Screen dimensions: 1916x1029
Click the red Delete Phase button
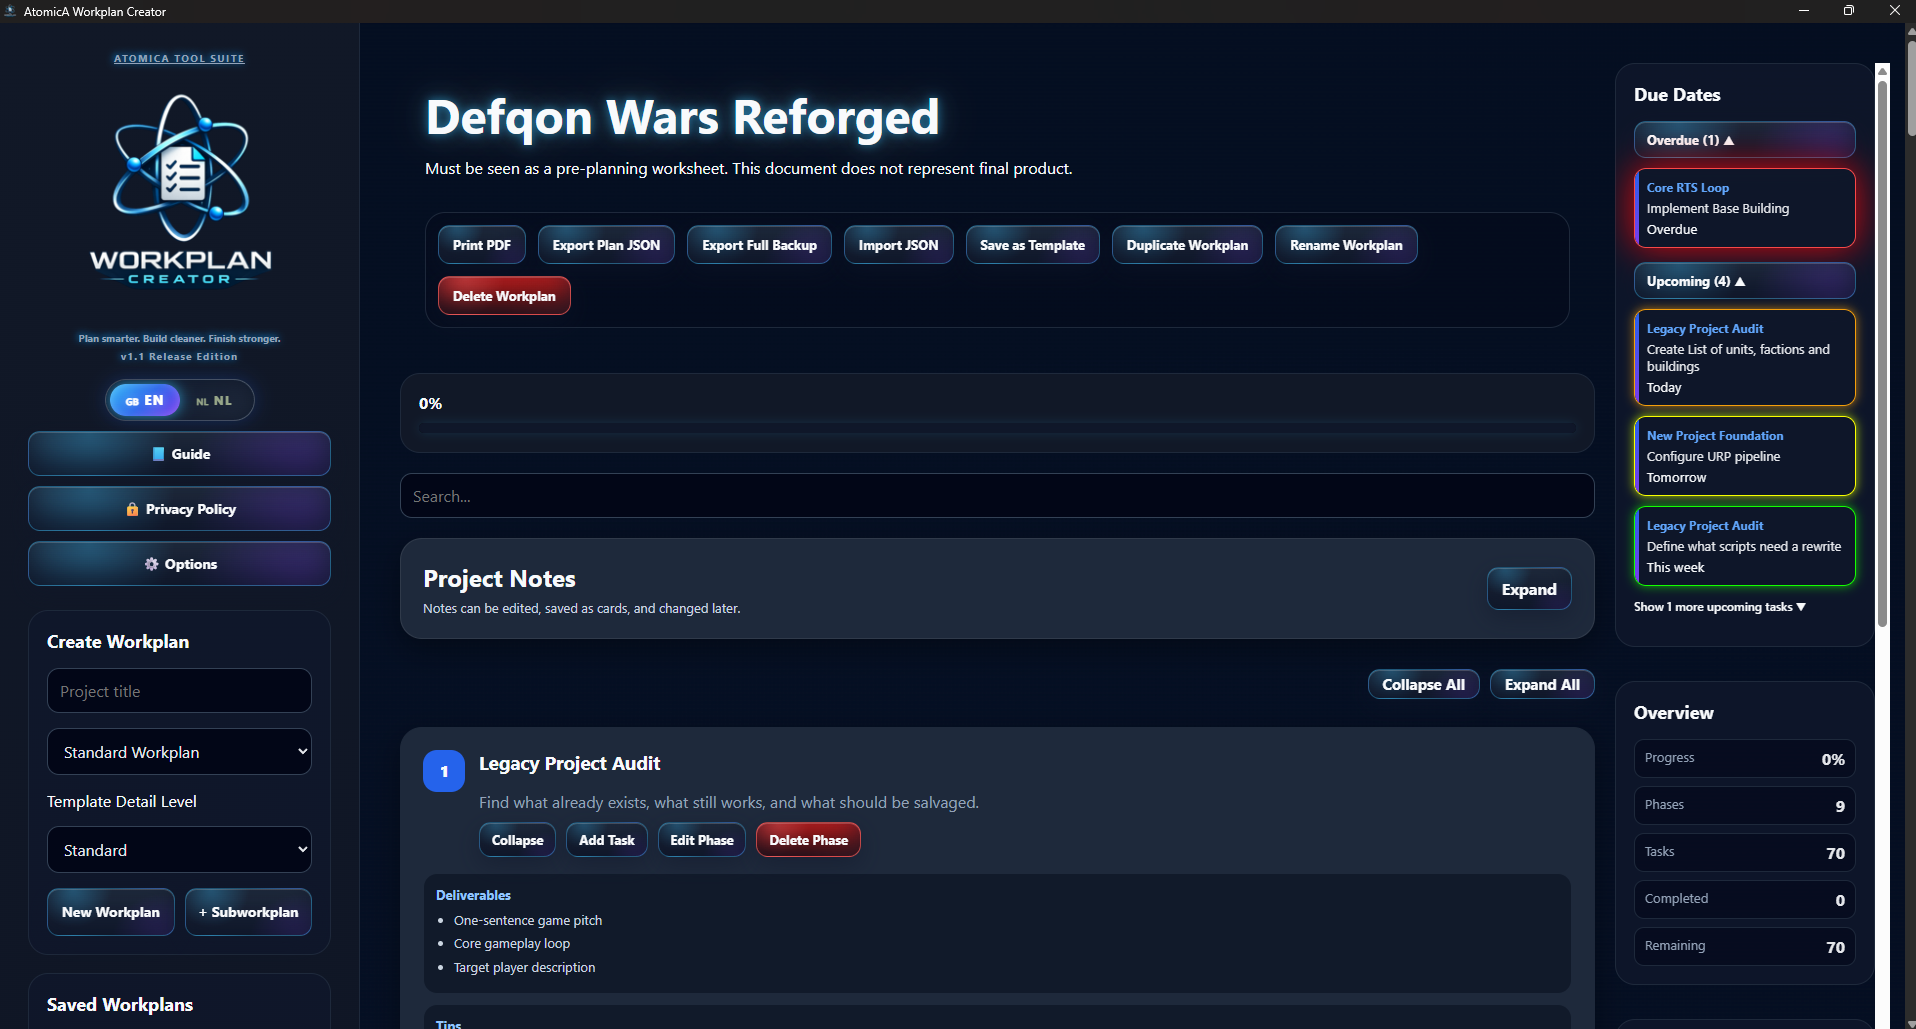(x=808, y=840)
